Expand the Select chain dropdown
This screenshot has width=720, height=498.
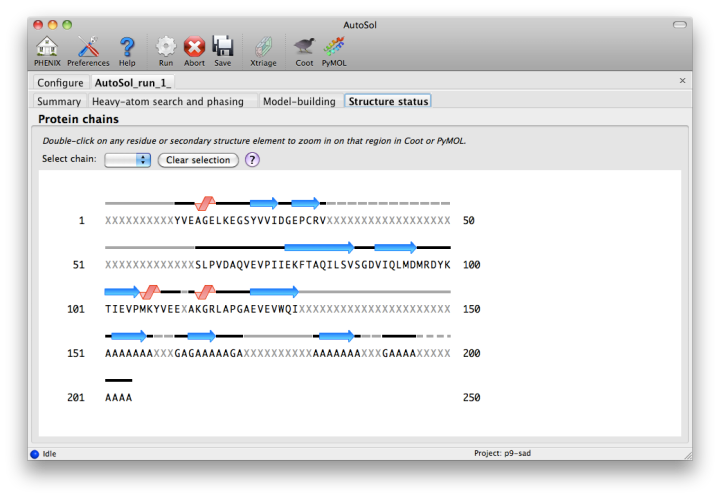[128, 160]
